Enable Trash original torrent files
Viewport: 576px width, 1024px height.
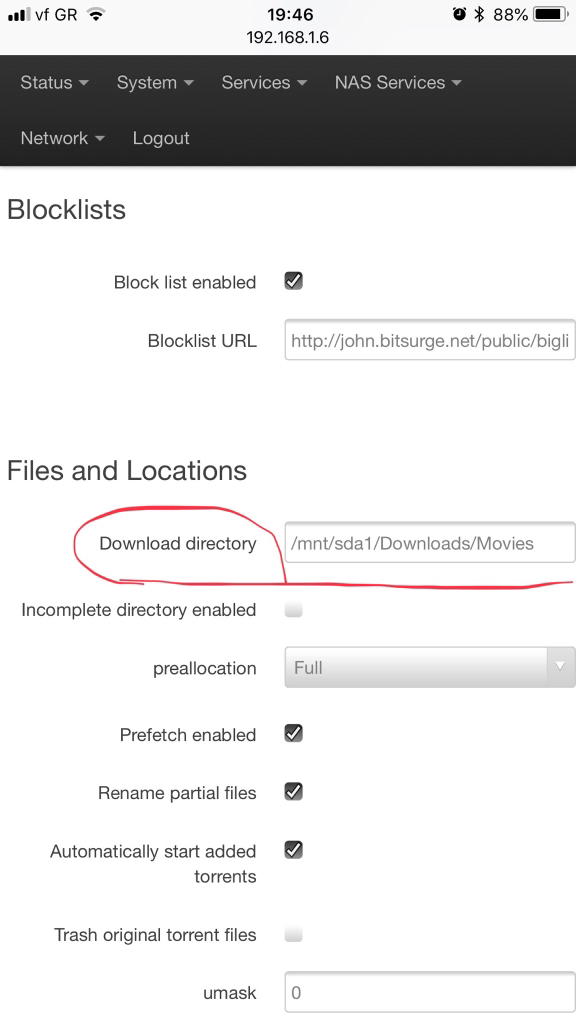tap(294, 935)
